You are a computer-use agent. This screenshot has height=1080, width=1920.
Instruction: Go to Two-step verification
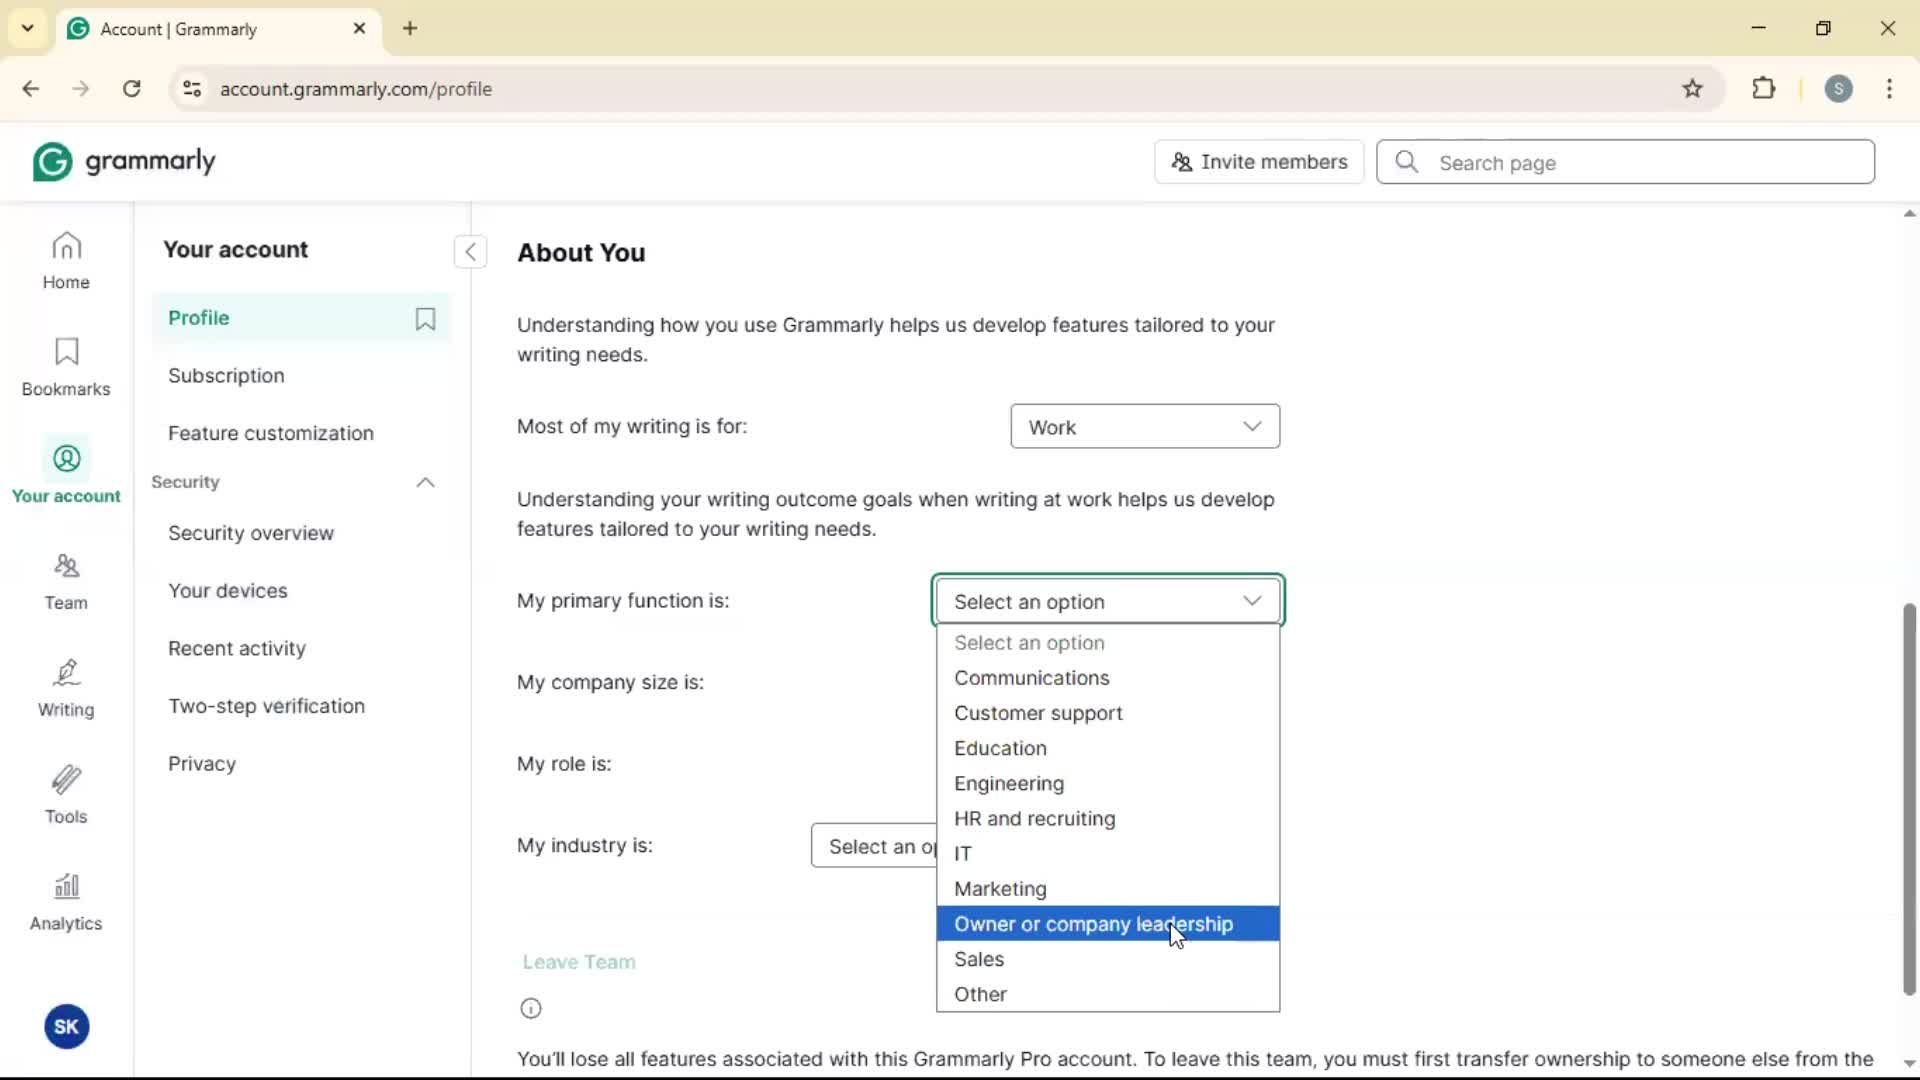tap(266, 706)
